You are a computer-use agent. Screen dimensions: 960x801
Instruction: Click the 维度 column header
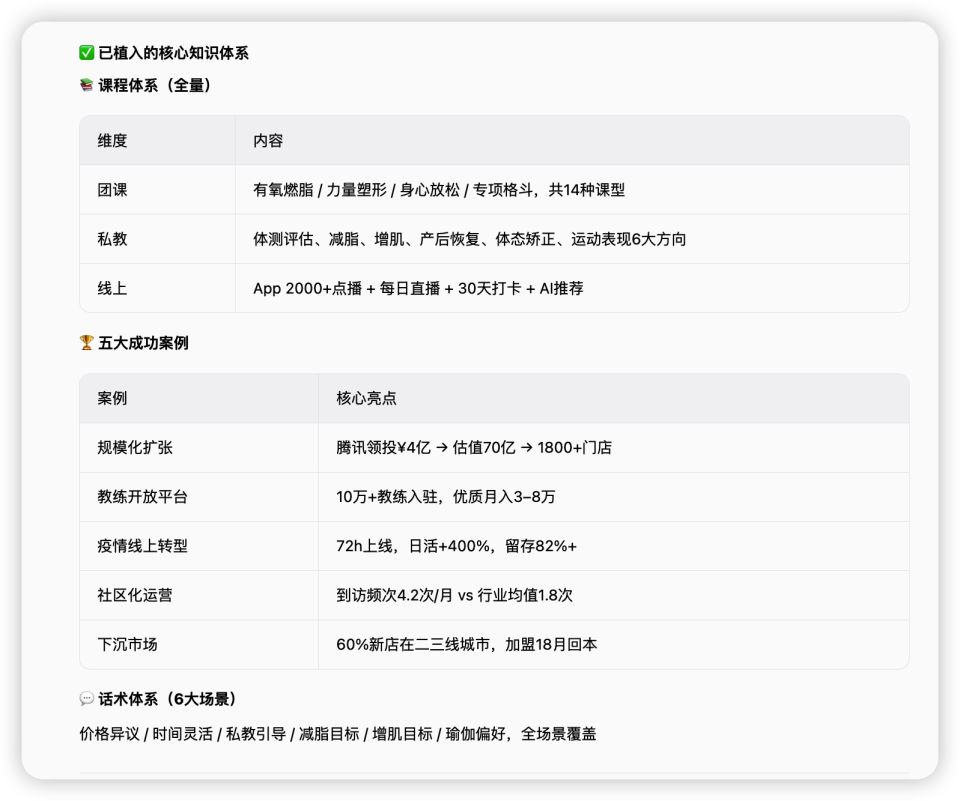point(157,141)
